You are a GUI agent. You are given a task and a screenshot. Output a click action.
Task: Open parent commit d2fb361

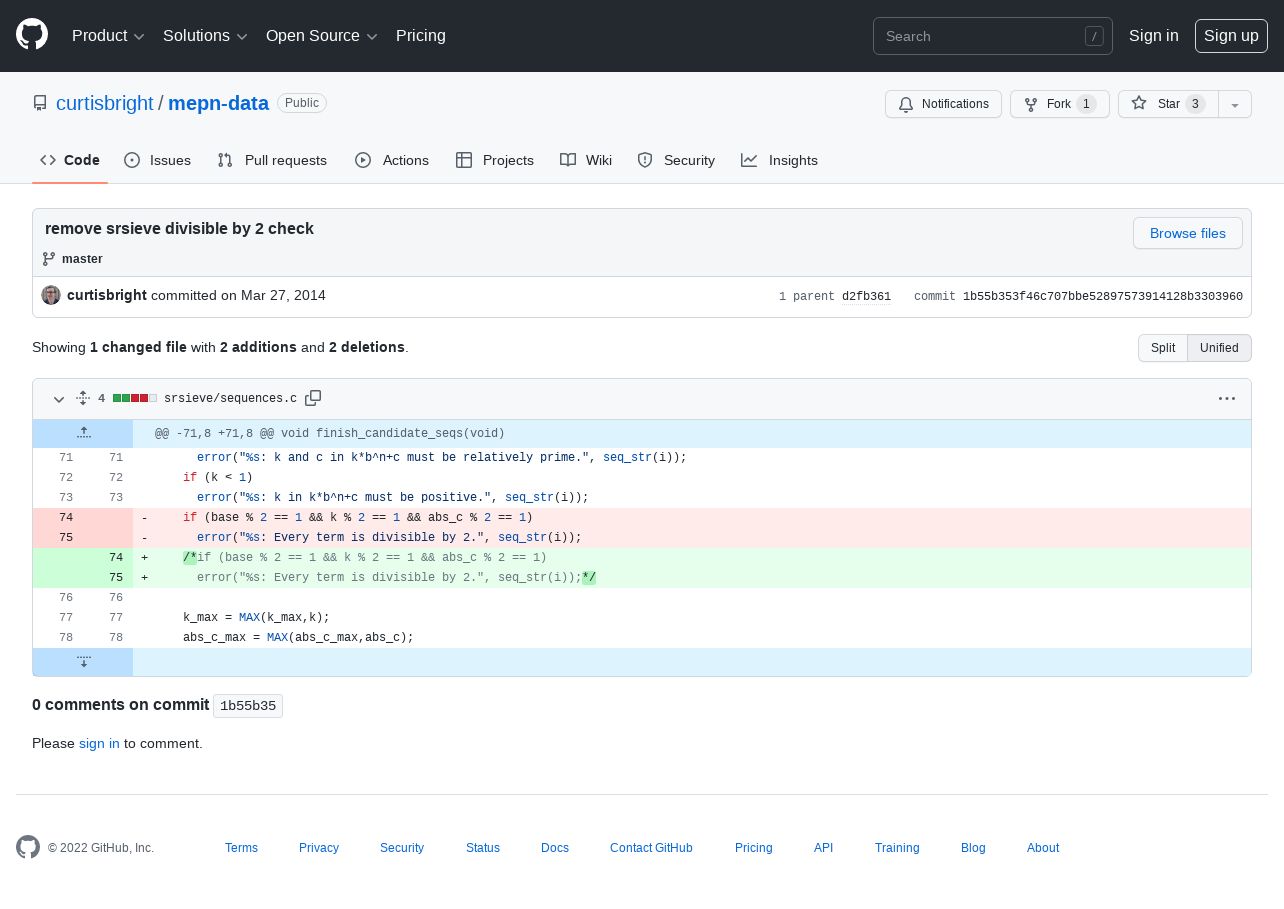coord(866,296)
